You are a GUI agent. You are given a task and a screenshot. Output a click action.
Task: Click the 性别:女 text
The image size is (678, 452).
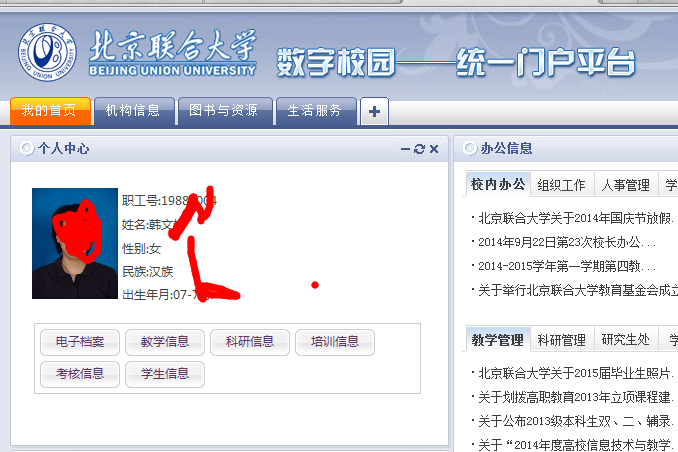[141, 249]
